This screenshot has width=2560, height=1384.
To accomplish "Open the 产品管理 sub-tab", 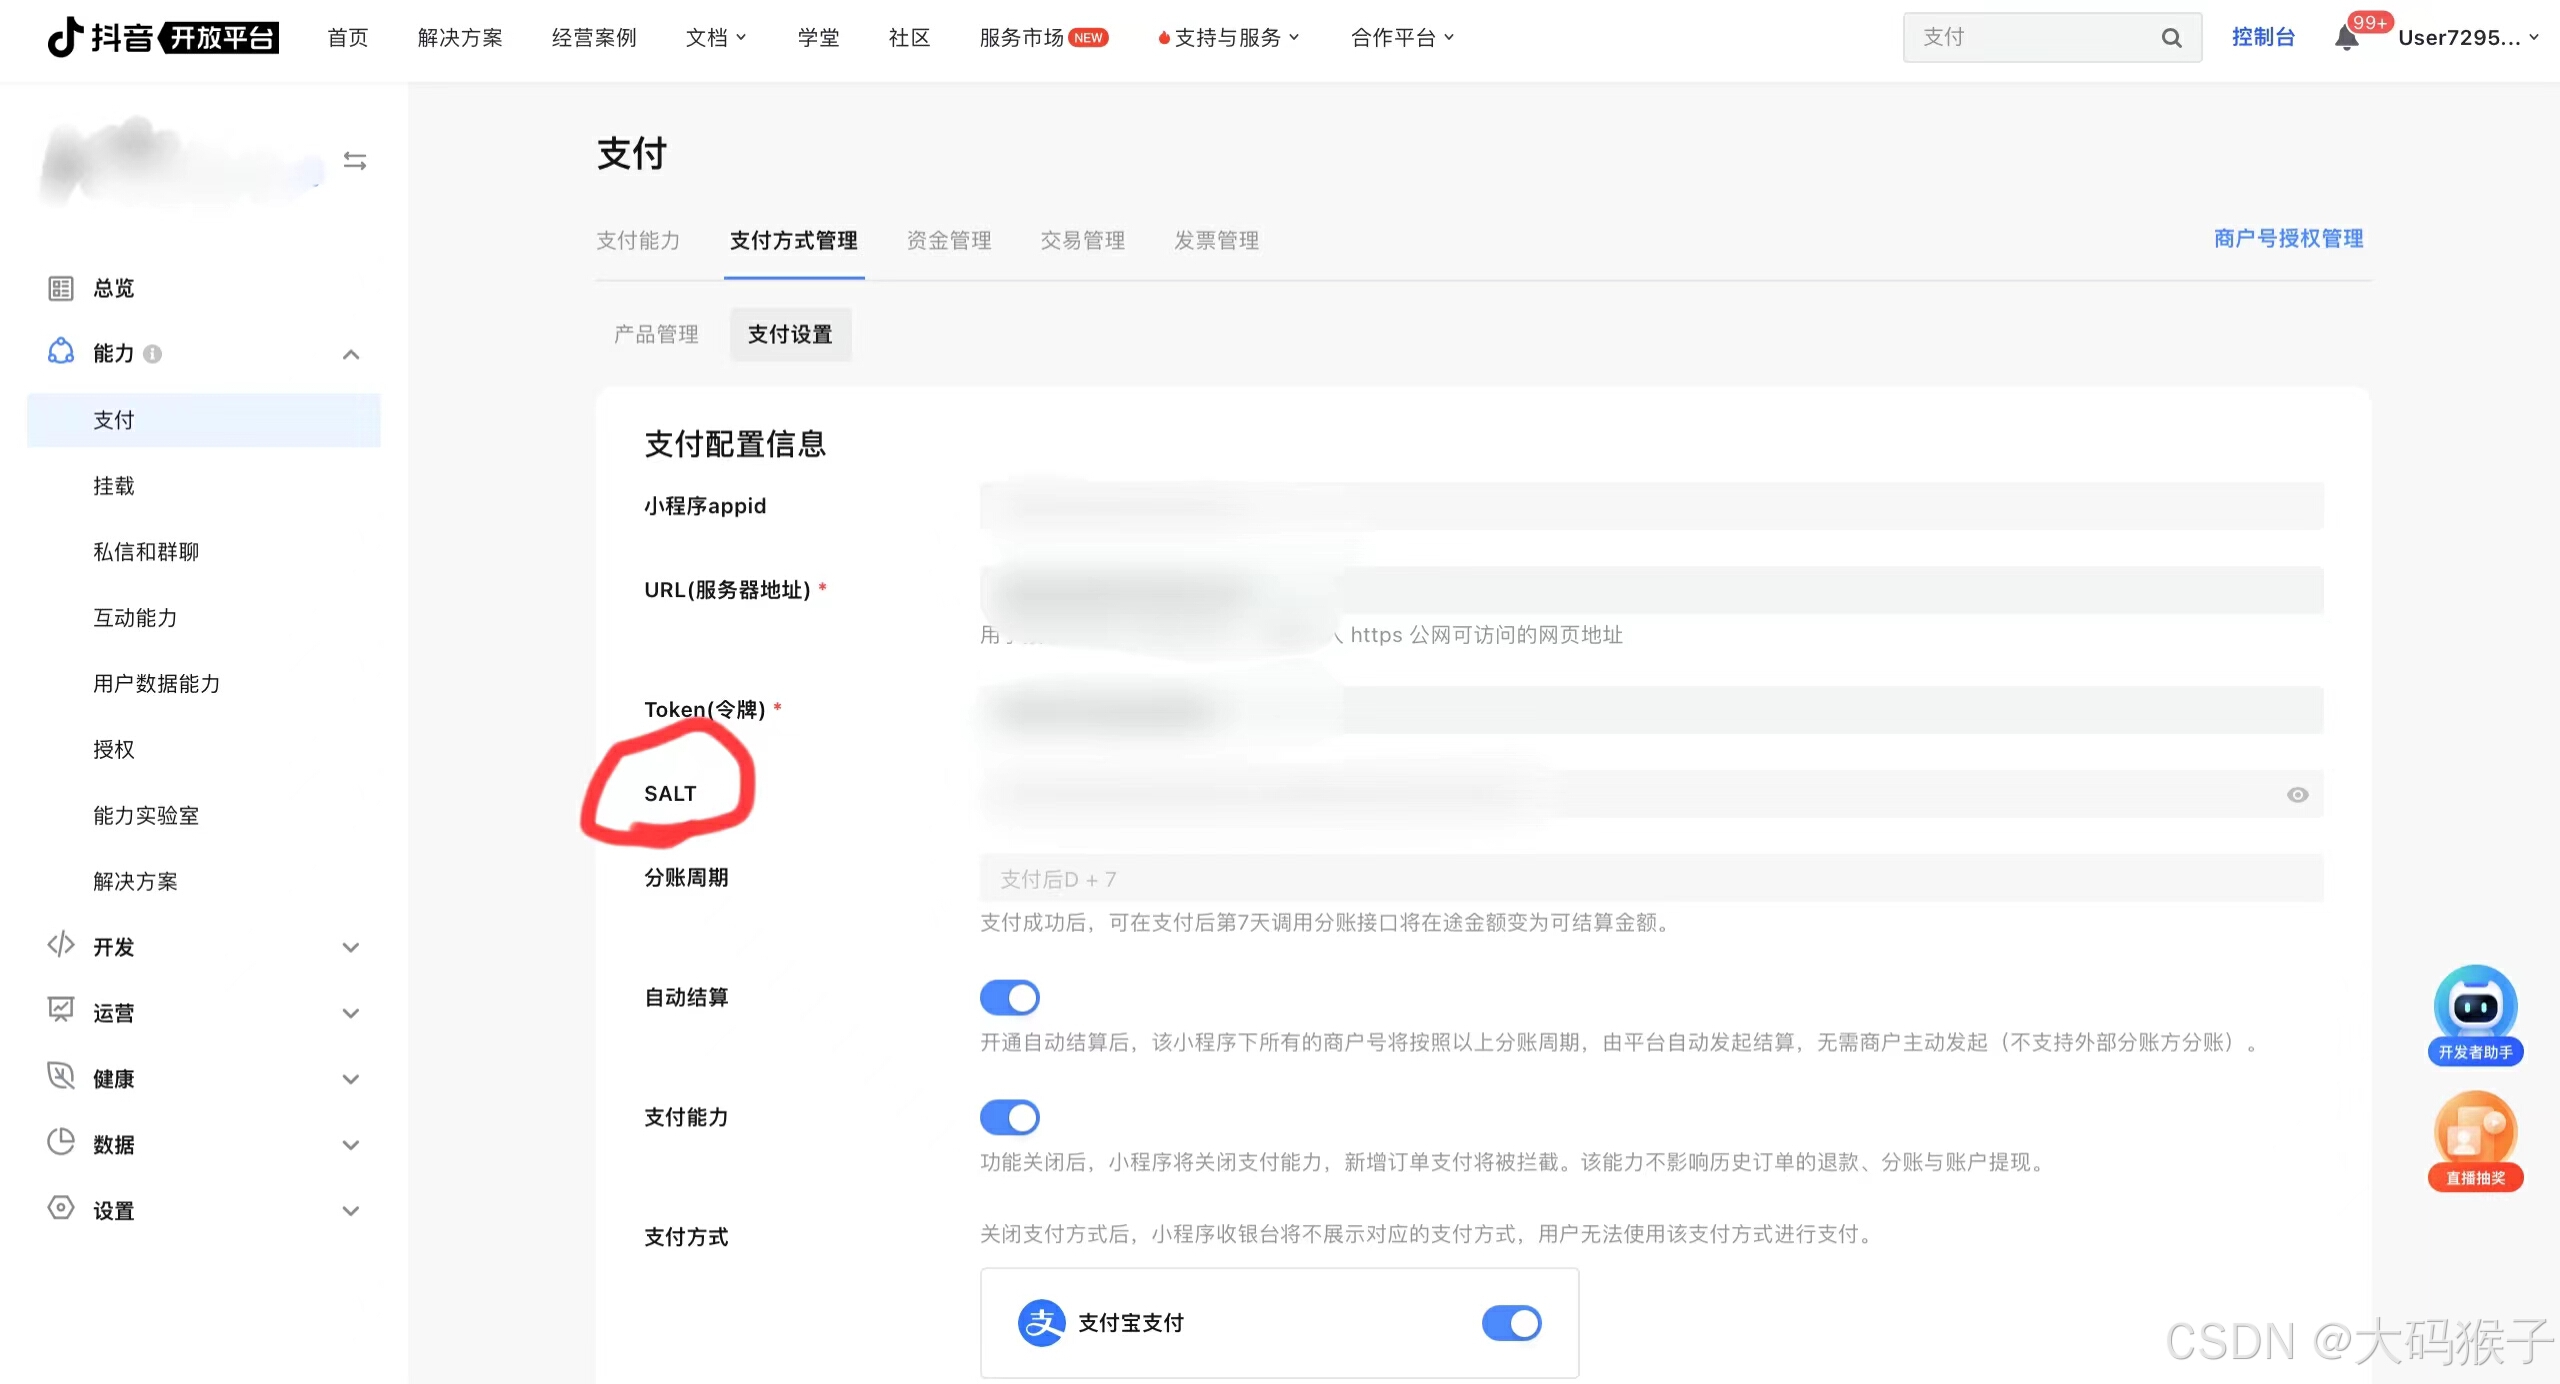I will coord(656,334).
